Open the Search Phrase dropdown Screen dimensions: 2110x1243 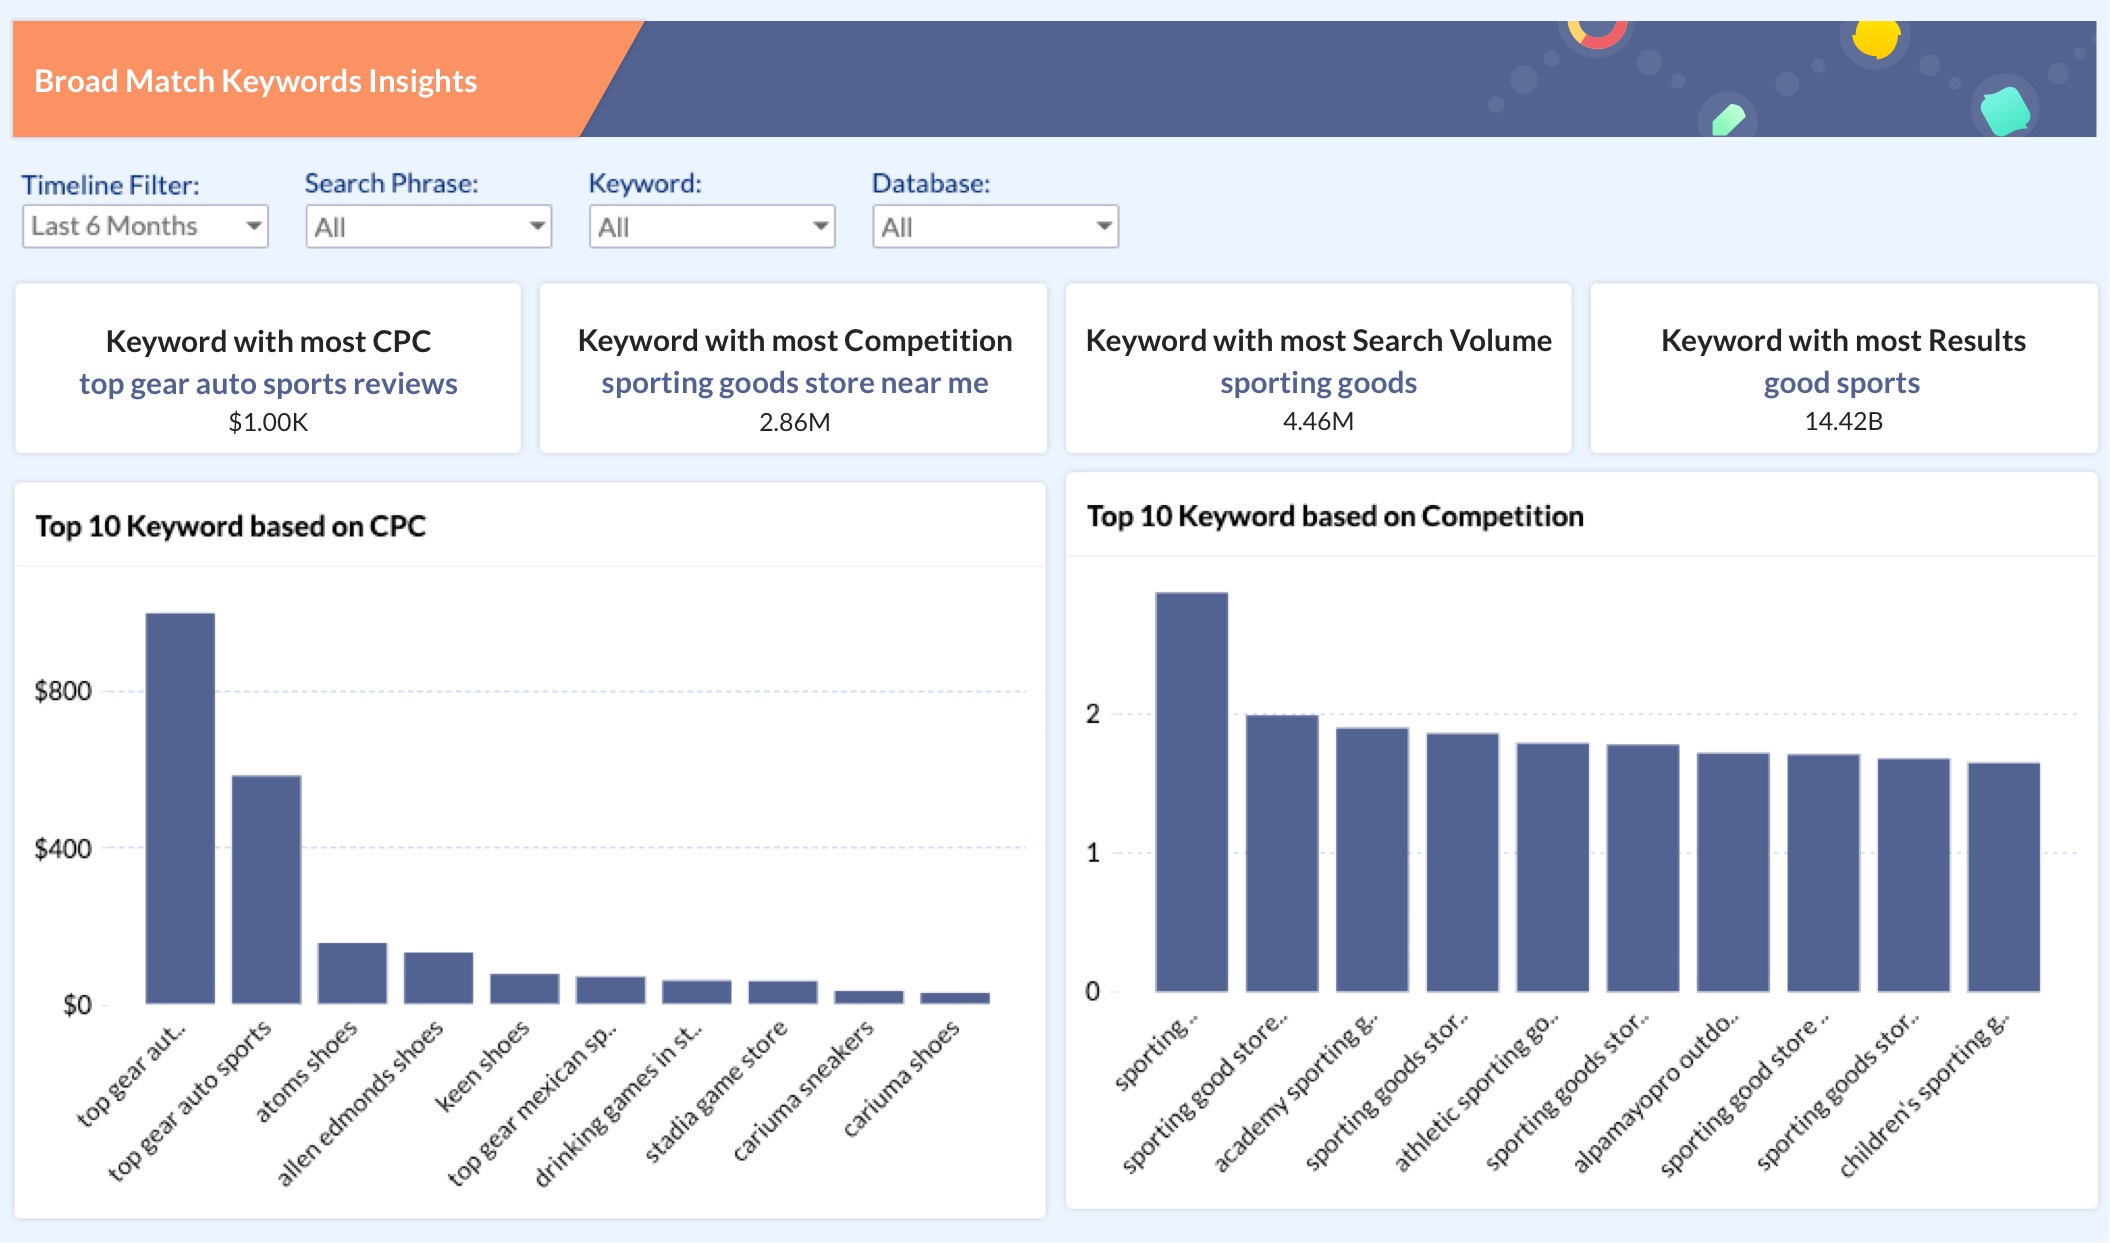coord(428,227)
